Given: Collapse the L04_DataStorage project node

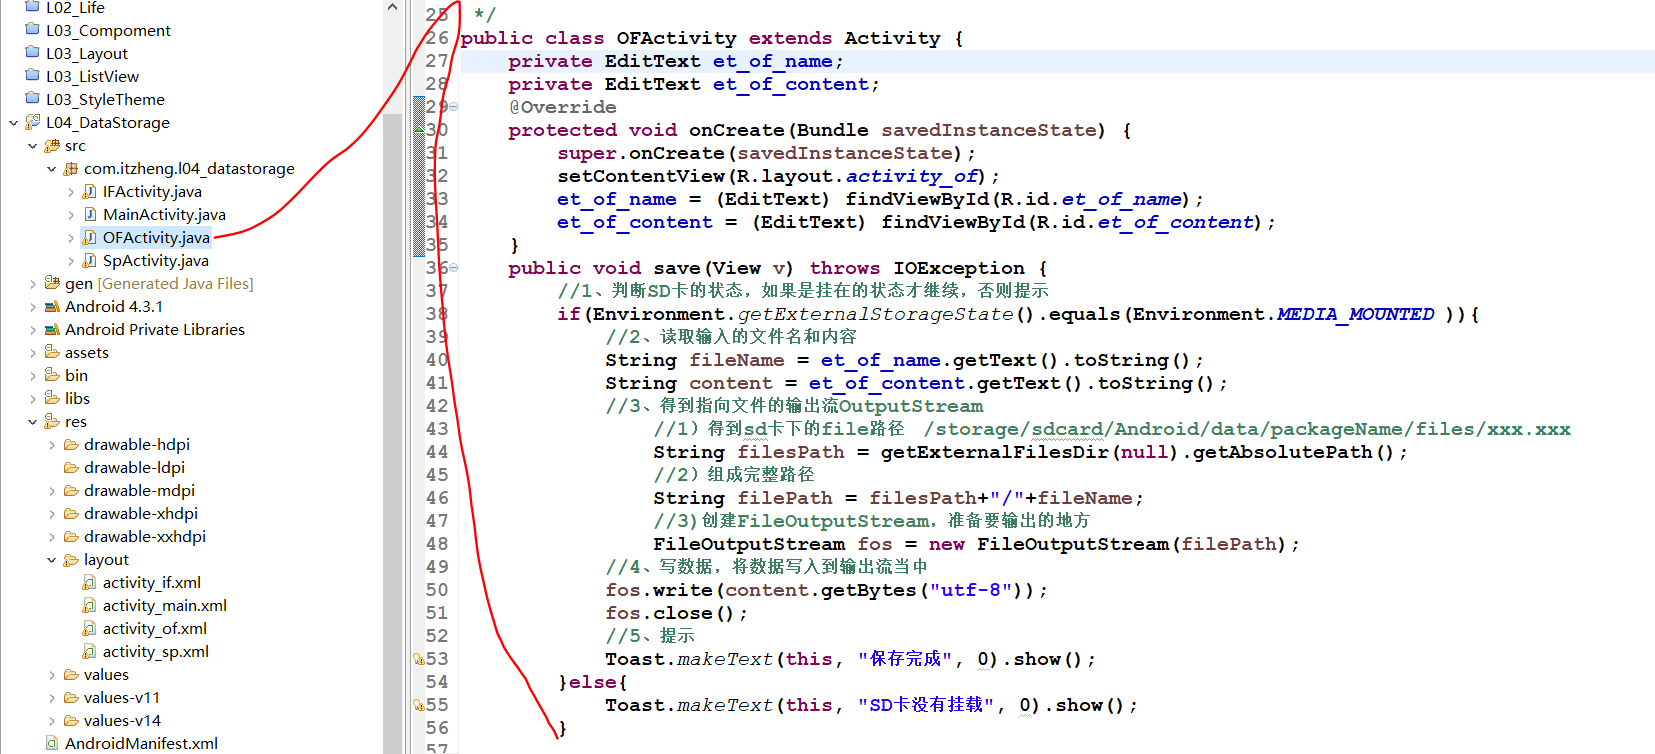Looking at the screenshot, I should pos(13,122).
